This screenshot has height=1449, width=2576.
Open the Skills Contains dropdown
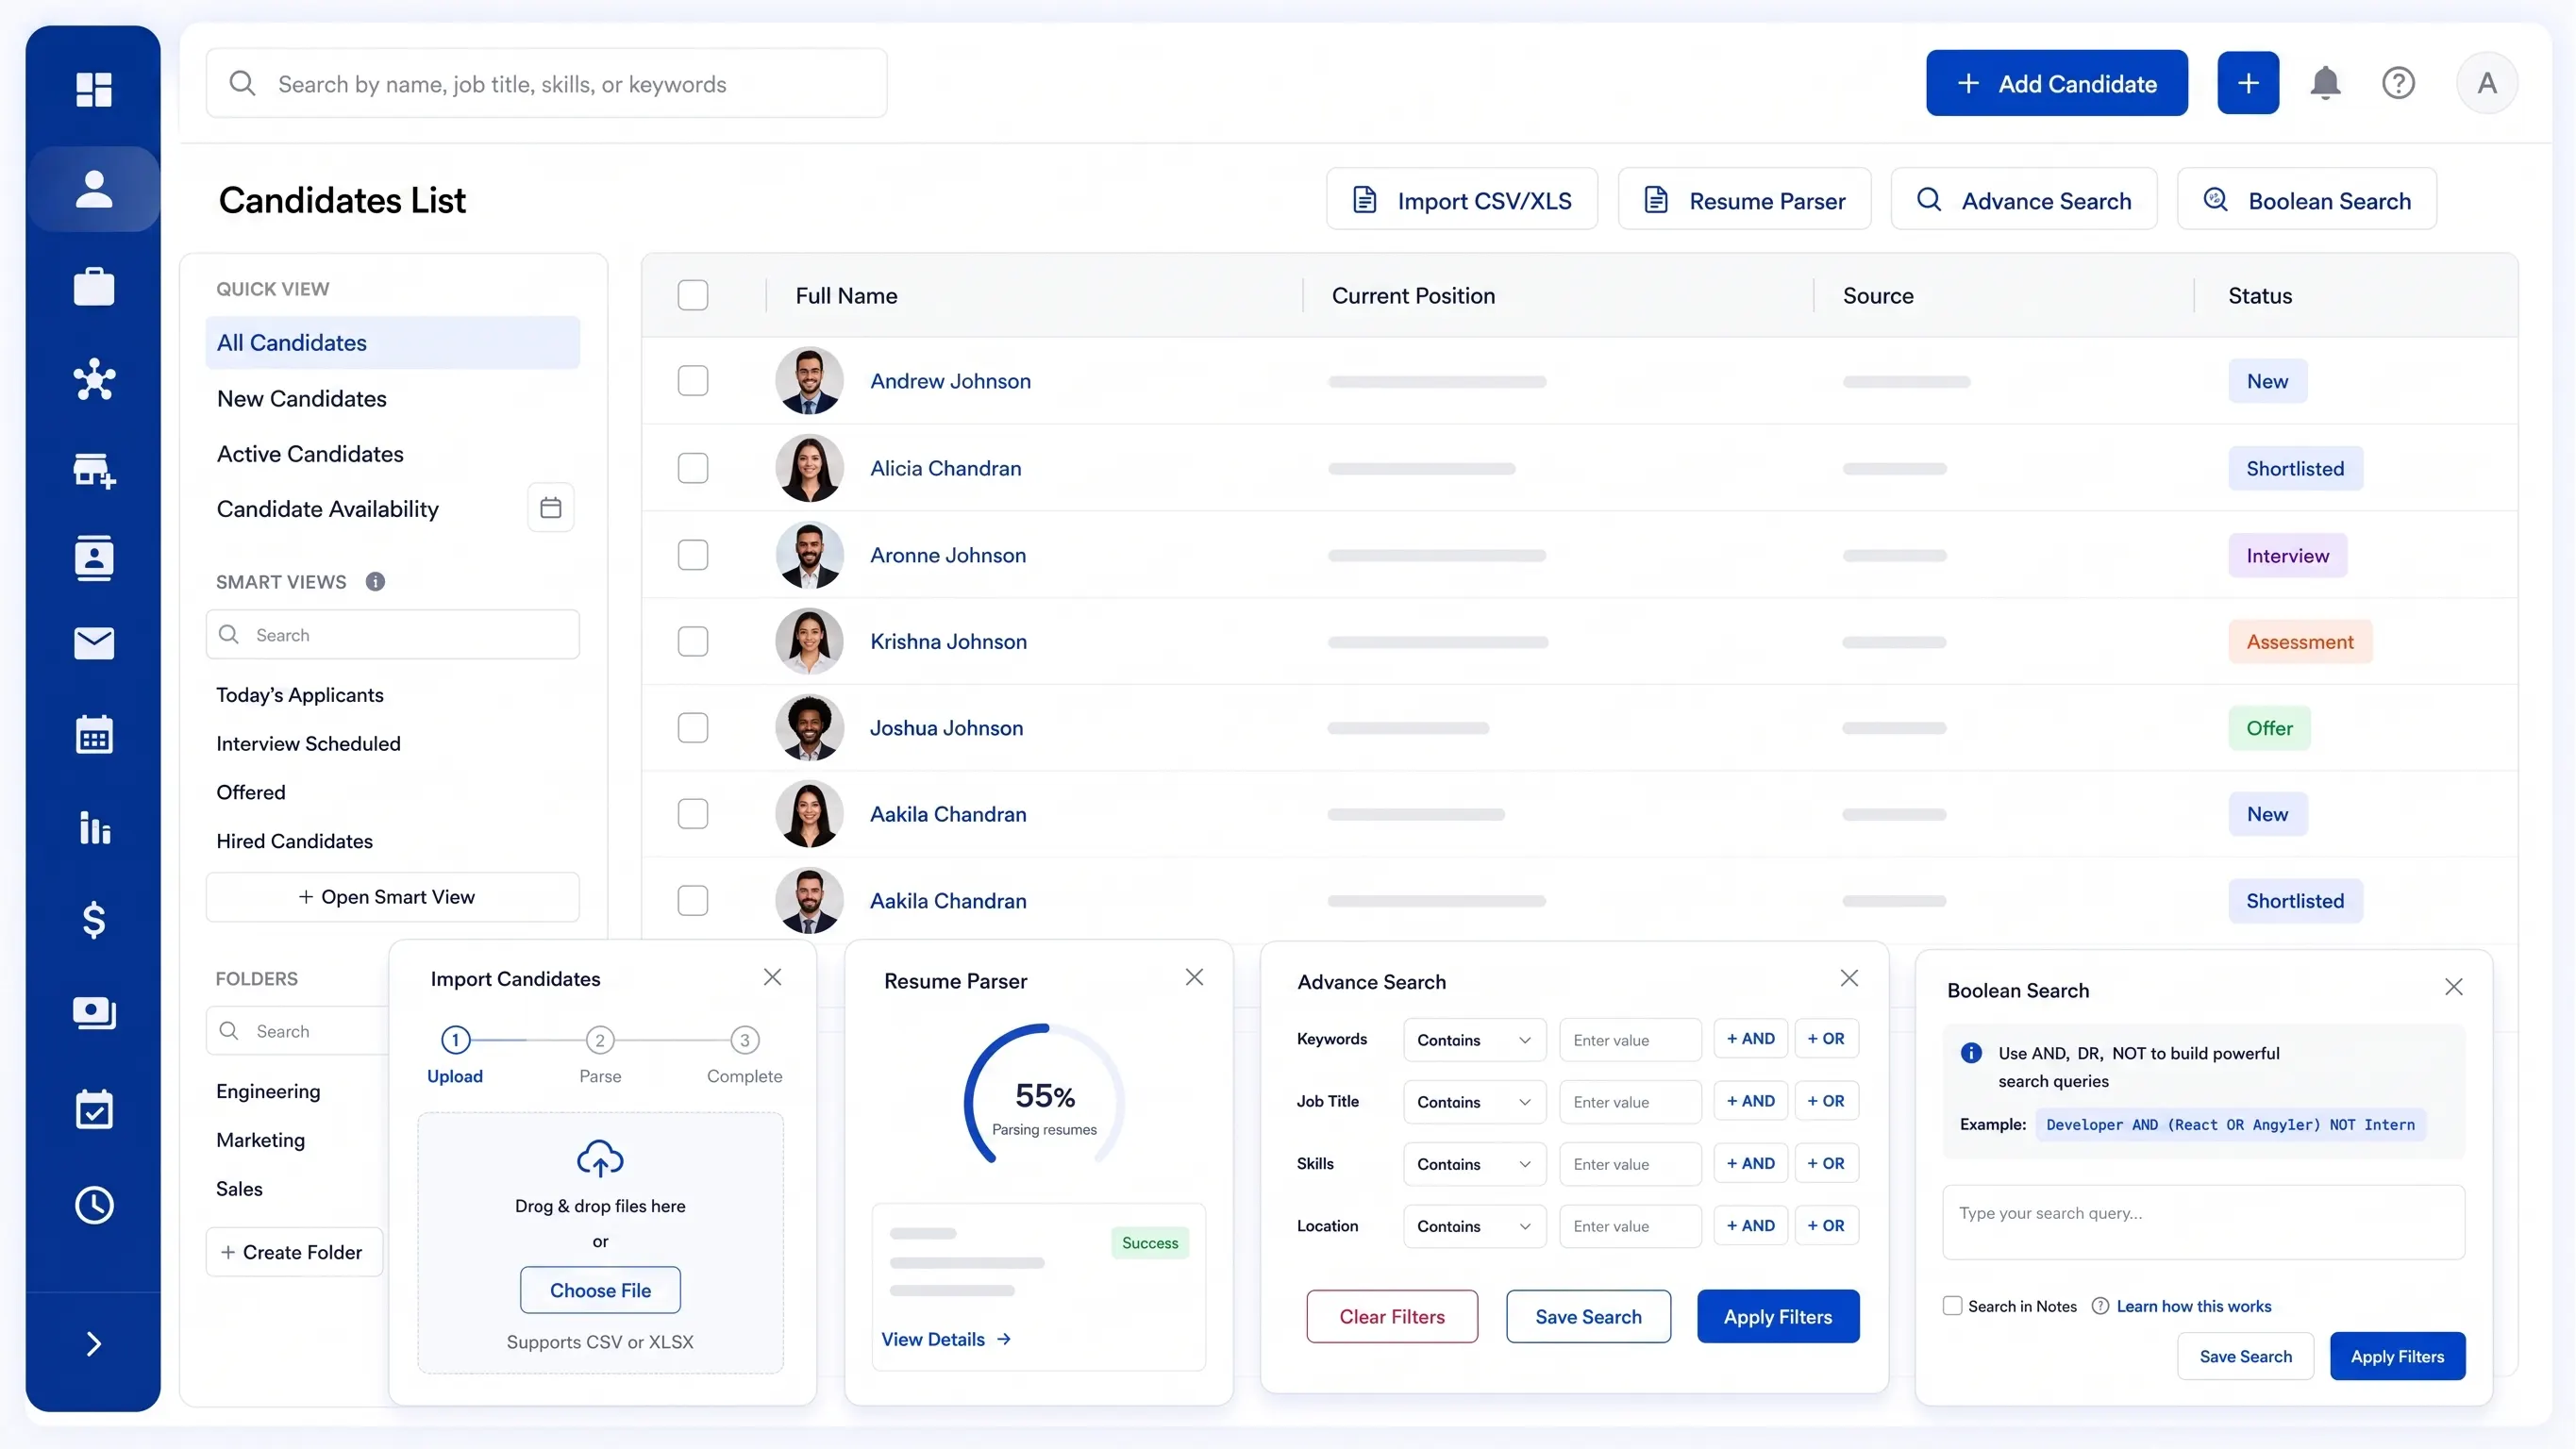pos(1474,1164)
